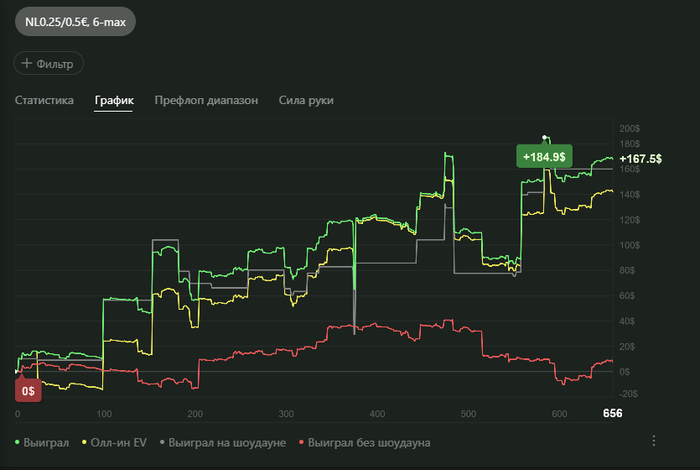This screenshot has width=700, height=470.
Task: Click the red 0$ start badge
Action: pos(30,391)
